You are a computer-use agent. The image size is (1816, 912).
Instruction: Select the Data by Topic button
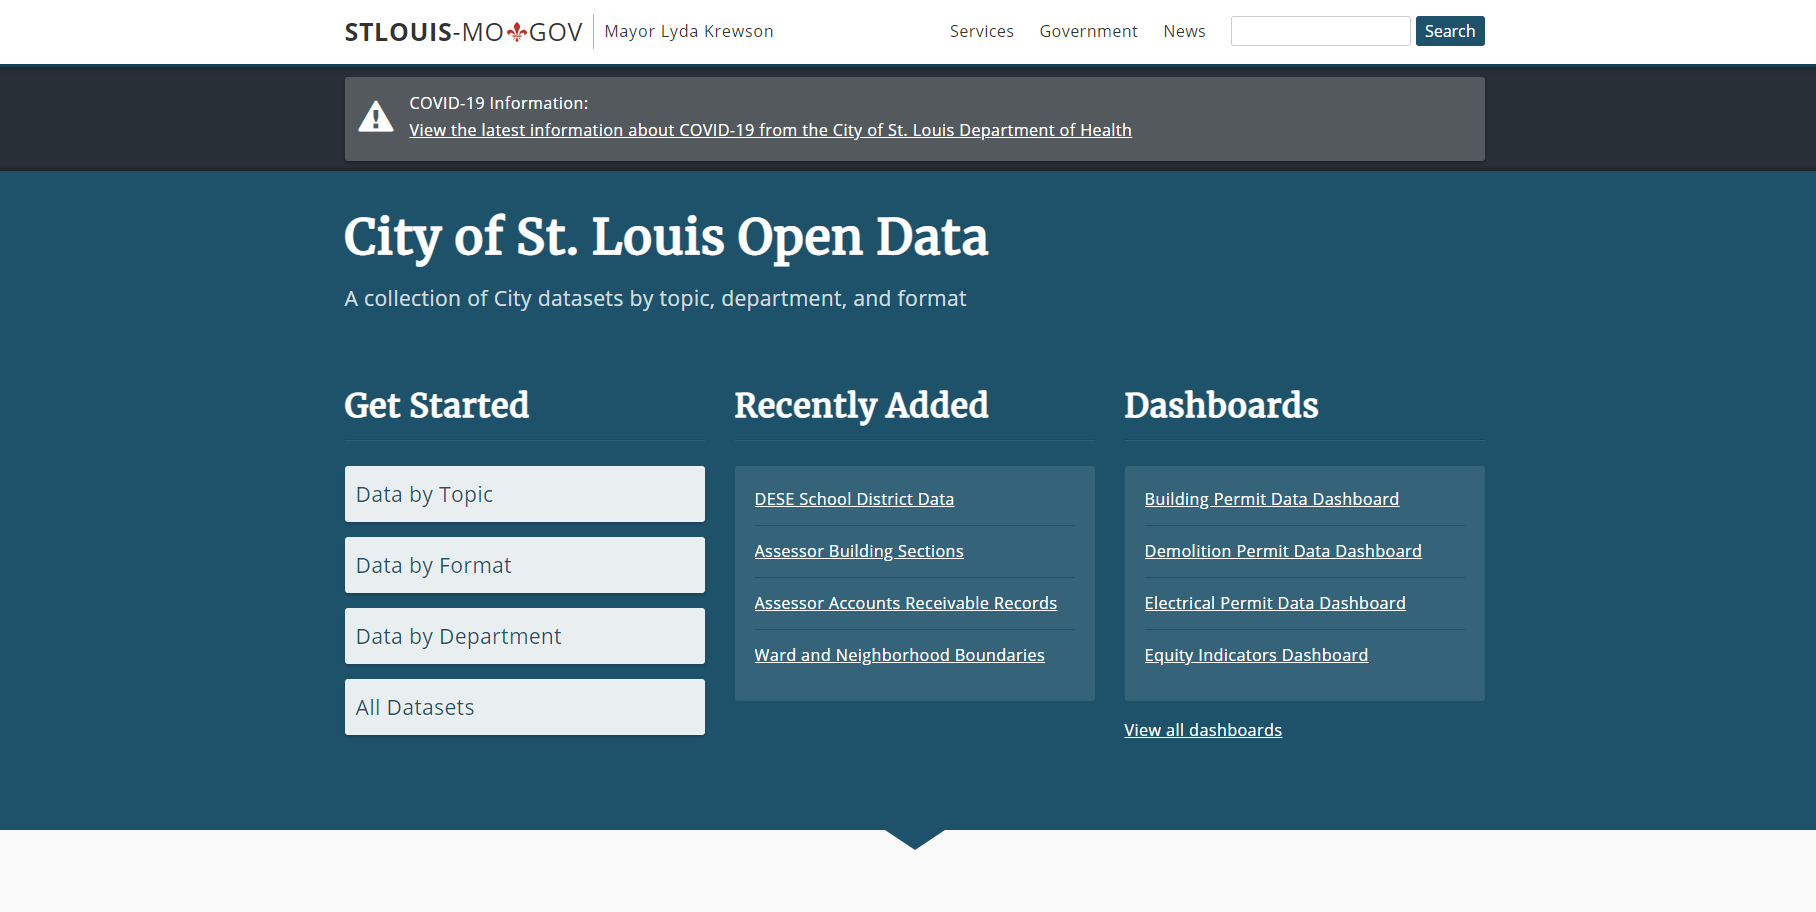[524, 494]
